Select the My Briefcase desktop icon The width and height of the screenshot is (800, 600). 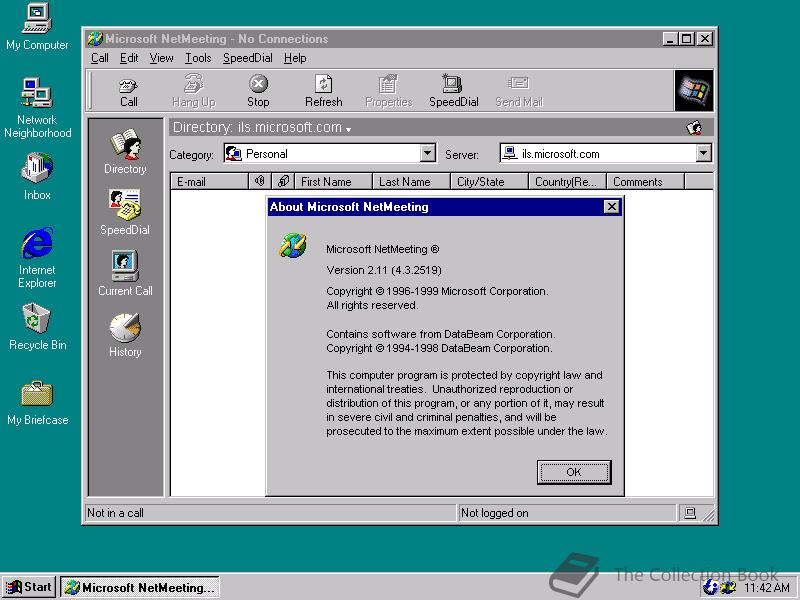pyautogui.click(x=37, y=403)
